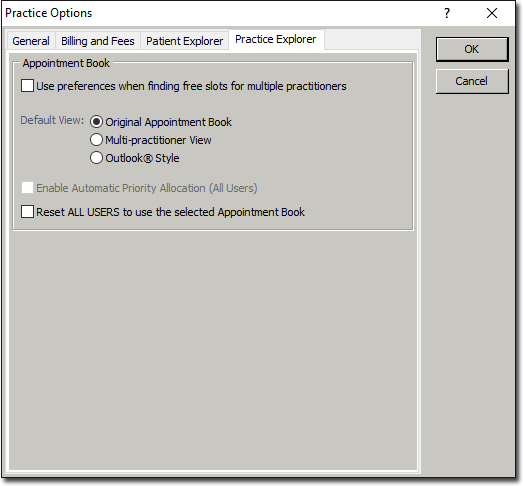The height and width of the screenshot is (486, 523).
Task: Click the Cancel button
Action: 472,81
